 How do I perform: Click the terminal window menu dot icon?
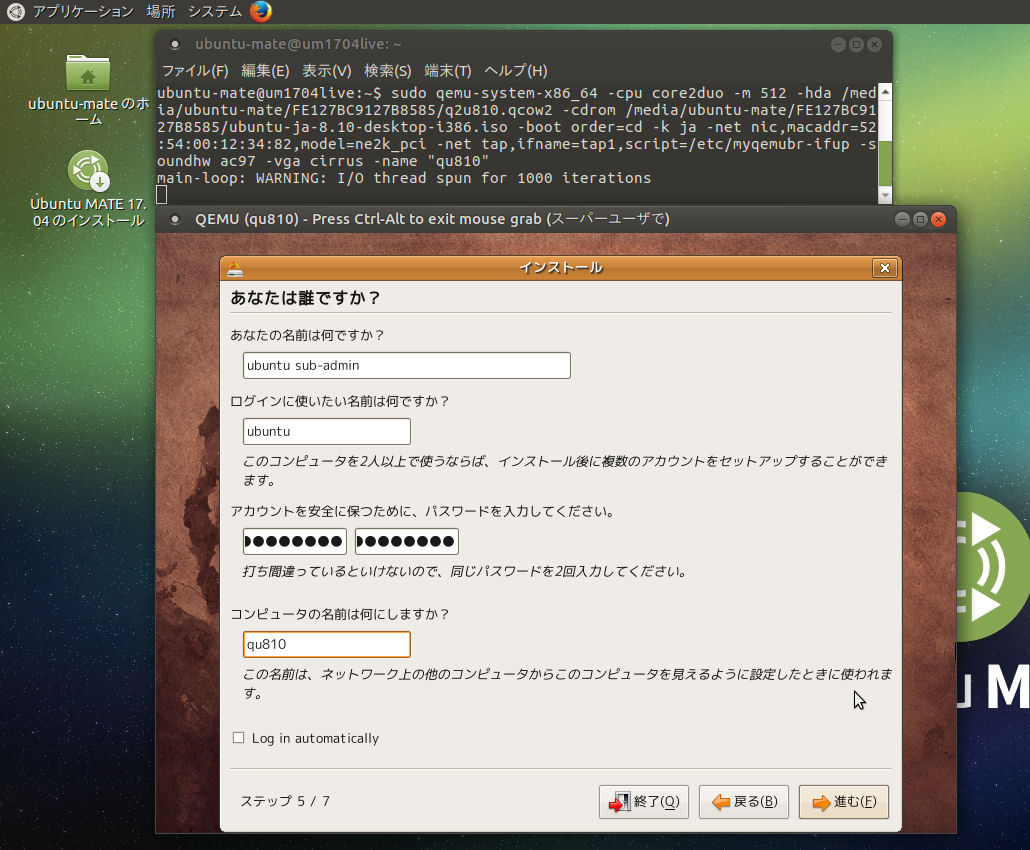(x=175, y=45)
